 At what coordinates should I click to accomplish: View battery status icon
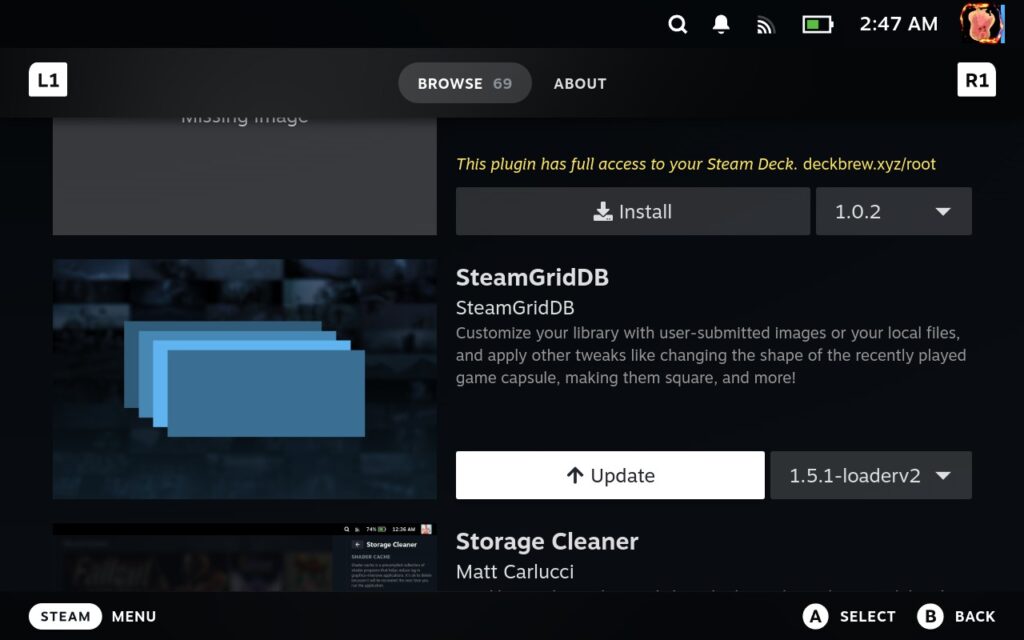(818, 25)
